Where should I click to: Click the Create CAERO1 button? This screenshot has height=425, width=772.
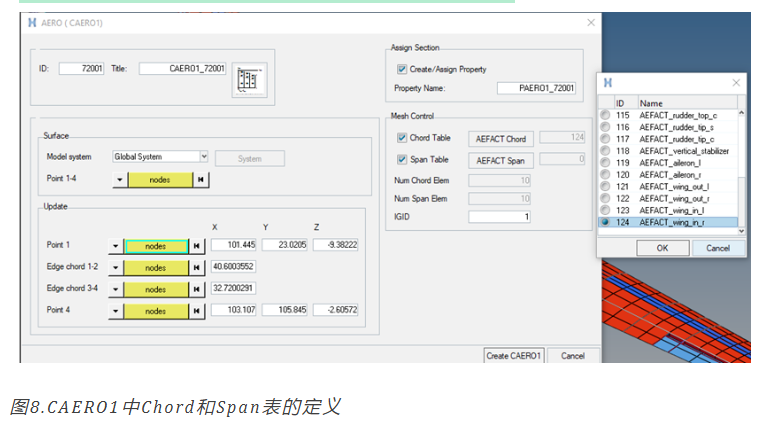(514, 356)
